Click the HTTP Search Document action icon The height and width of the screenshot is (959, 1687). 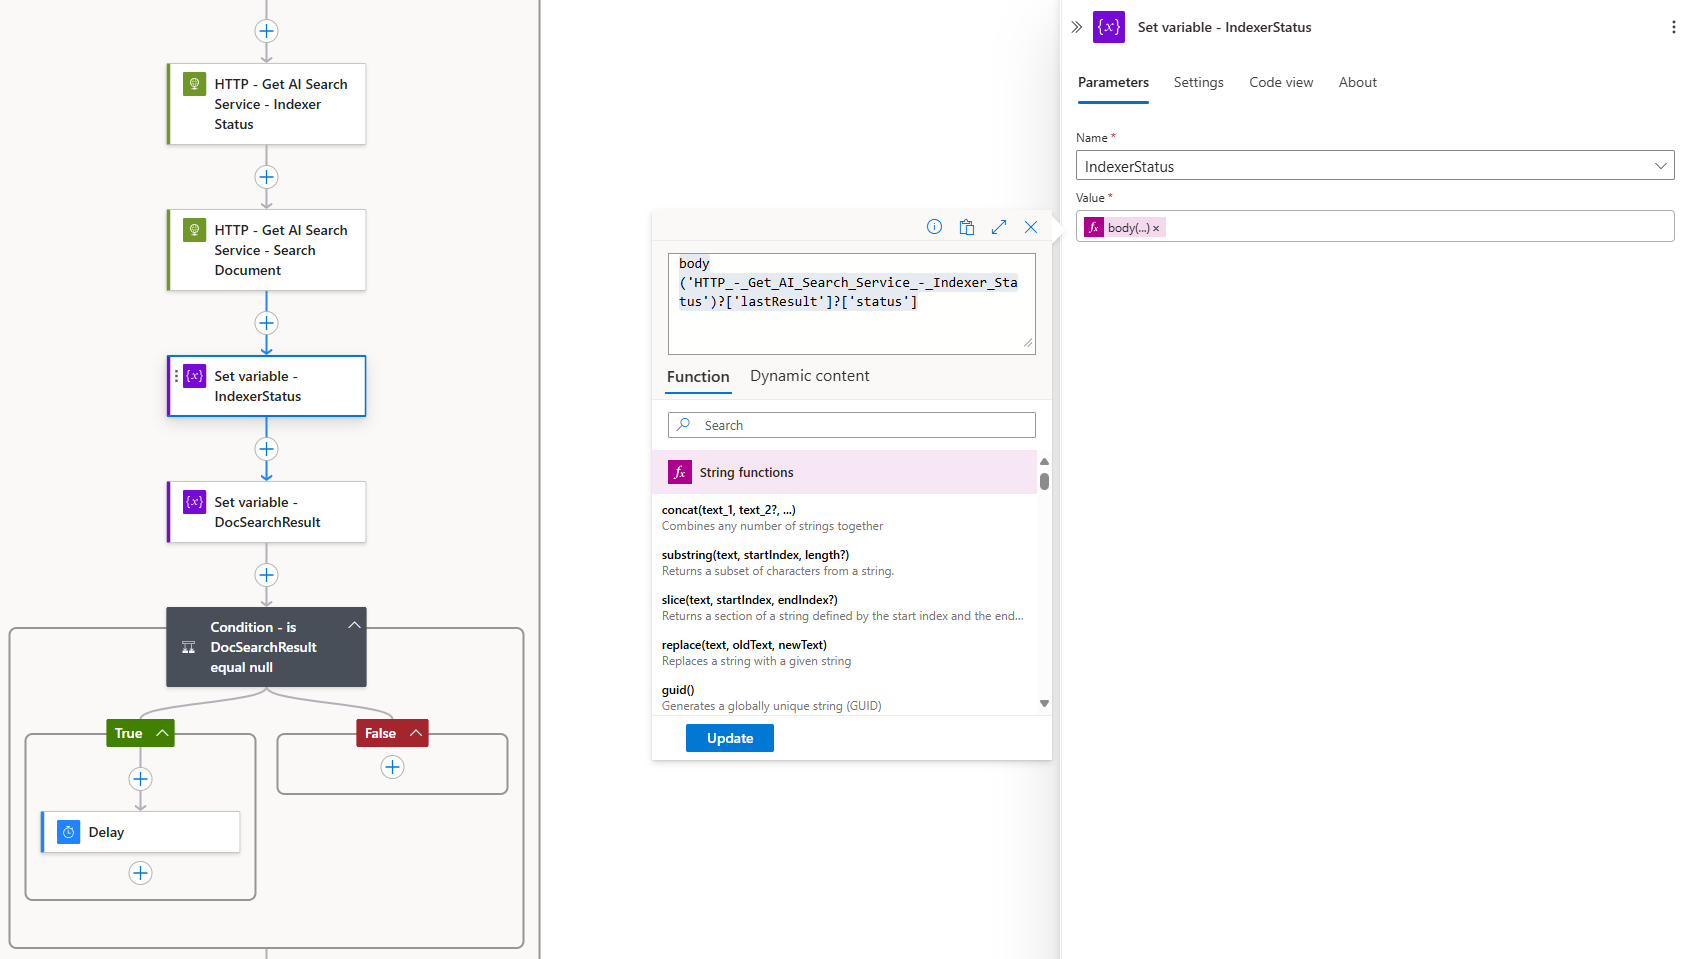[x=194, y=230]
